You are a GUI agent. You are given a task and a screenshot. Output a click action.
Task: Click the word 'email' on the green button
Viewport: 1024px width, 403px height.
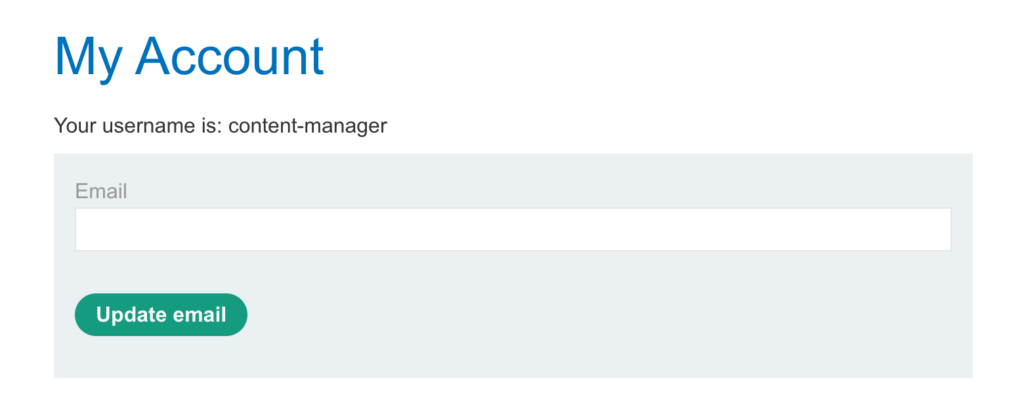[x=199, y=315]
